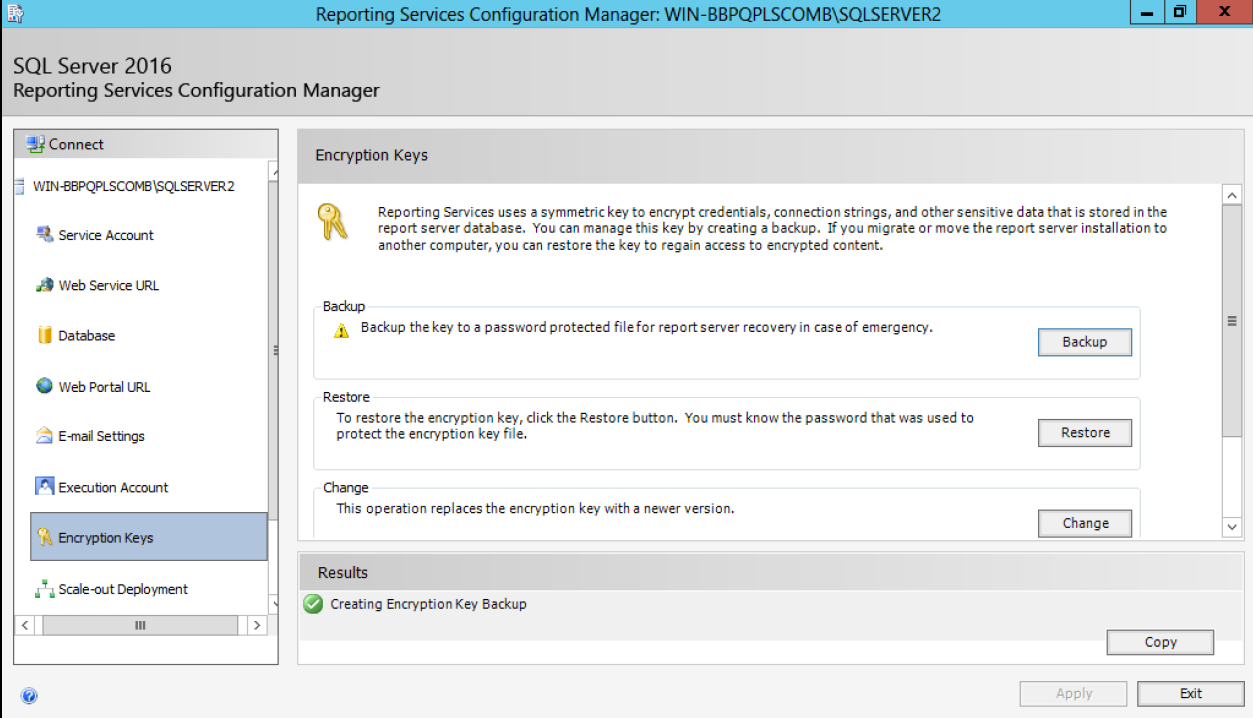This screenshot has height=718, width=1253.
Task: Click the Exit button
Action: [x=1190, y=693]
